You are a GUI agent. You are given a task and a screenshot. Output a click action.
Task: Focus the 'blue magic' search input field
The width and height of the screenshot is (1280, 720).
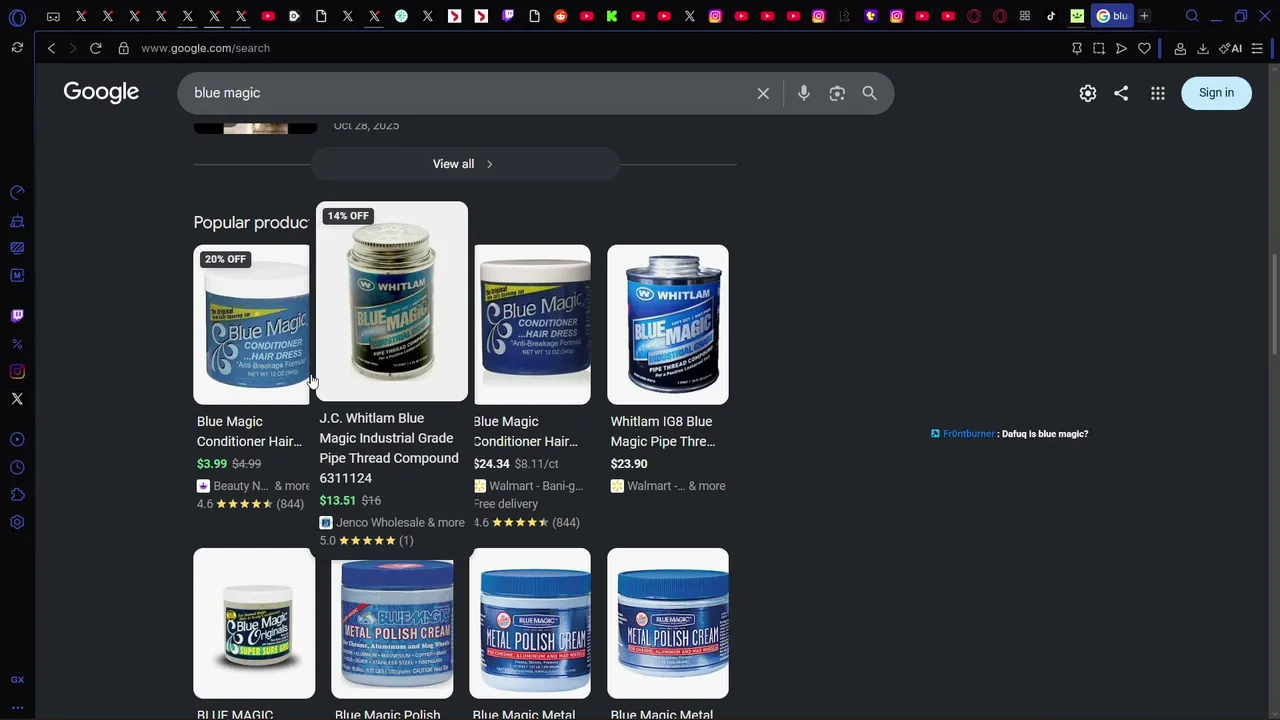click(x=470, y=93)
